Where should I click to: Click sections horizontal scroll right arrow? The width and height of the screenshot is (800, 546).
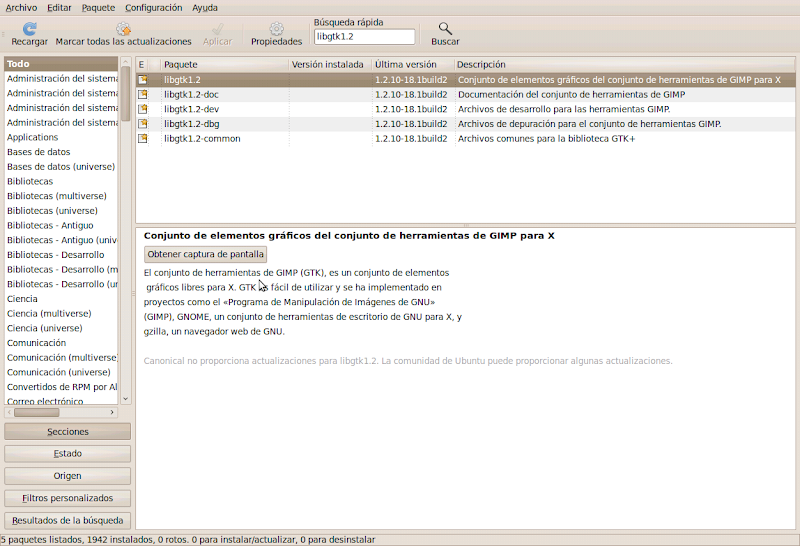112,412
